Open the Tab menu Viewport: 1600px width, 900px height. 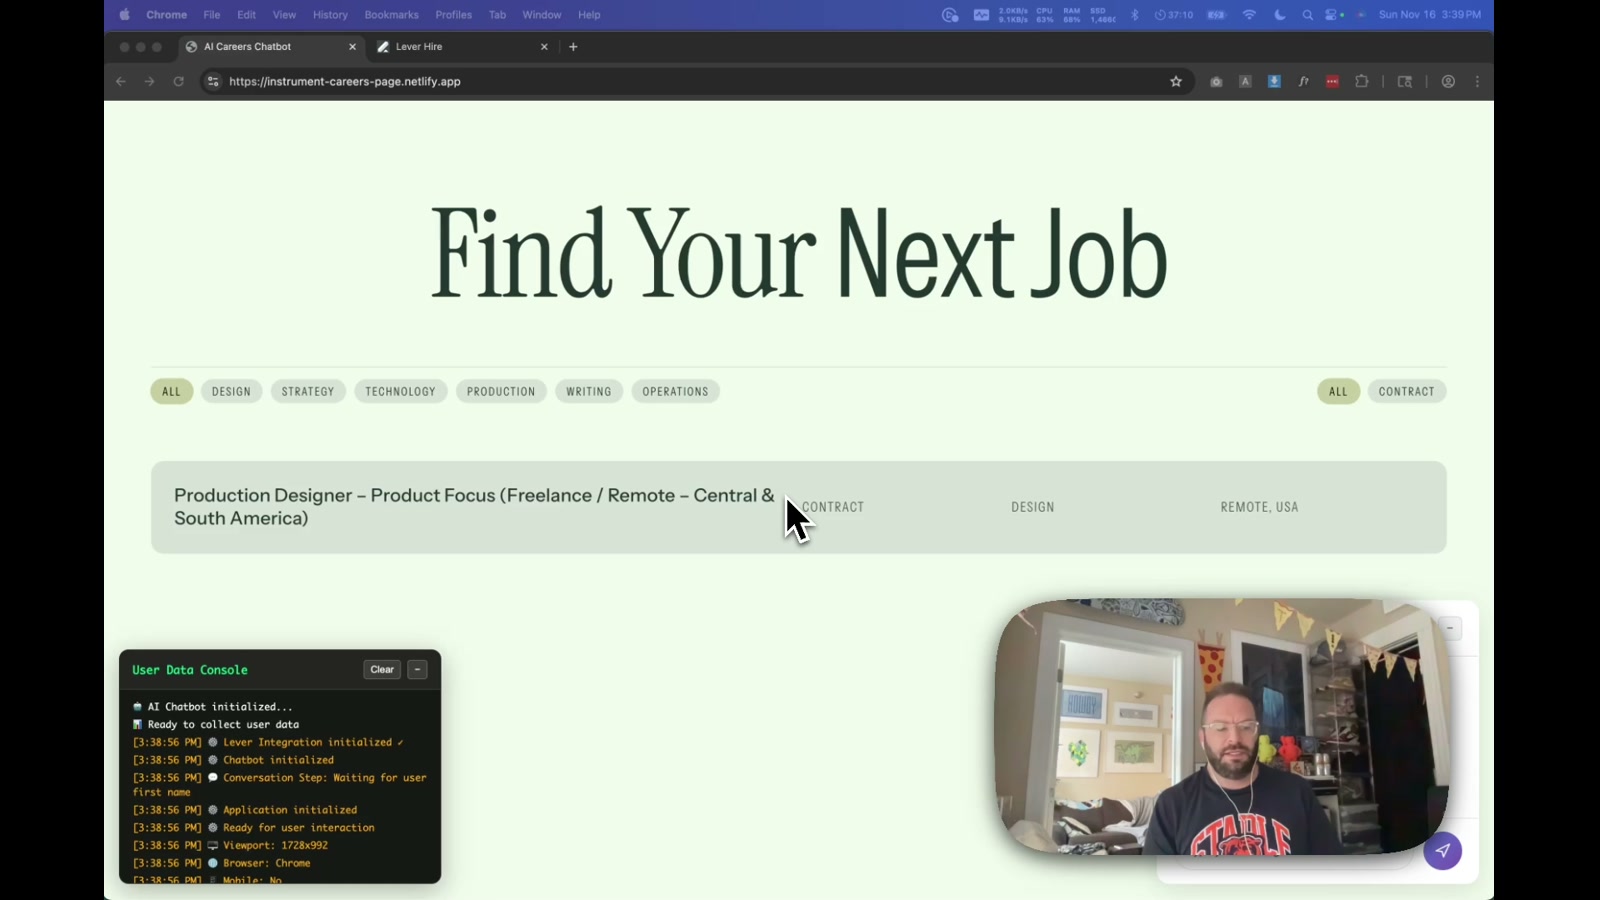coord(497,15)
